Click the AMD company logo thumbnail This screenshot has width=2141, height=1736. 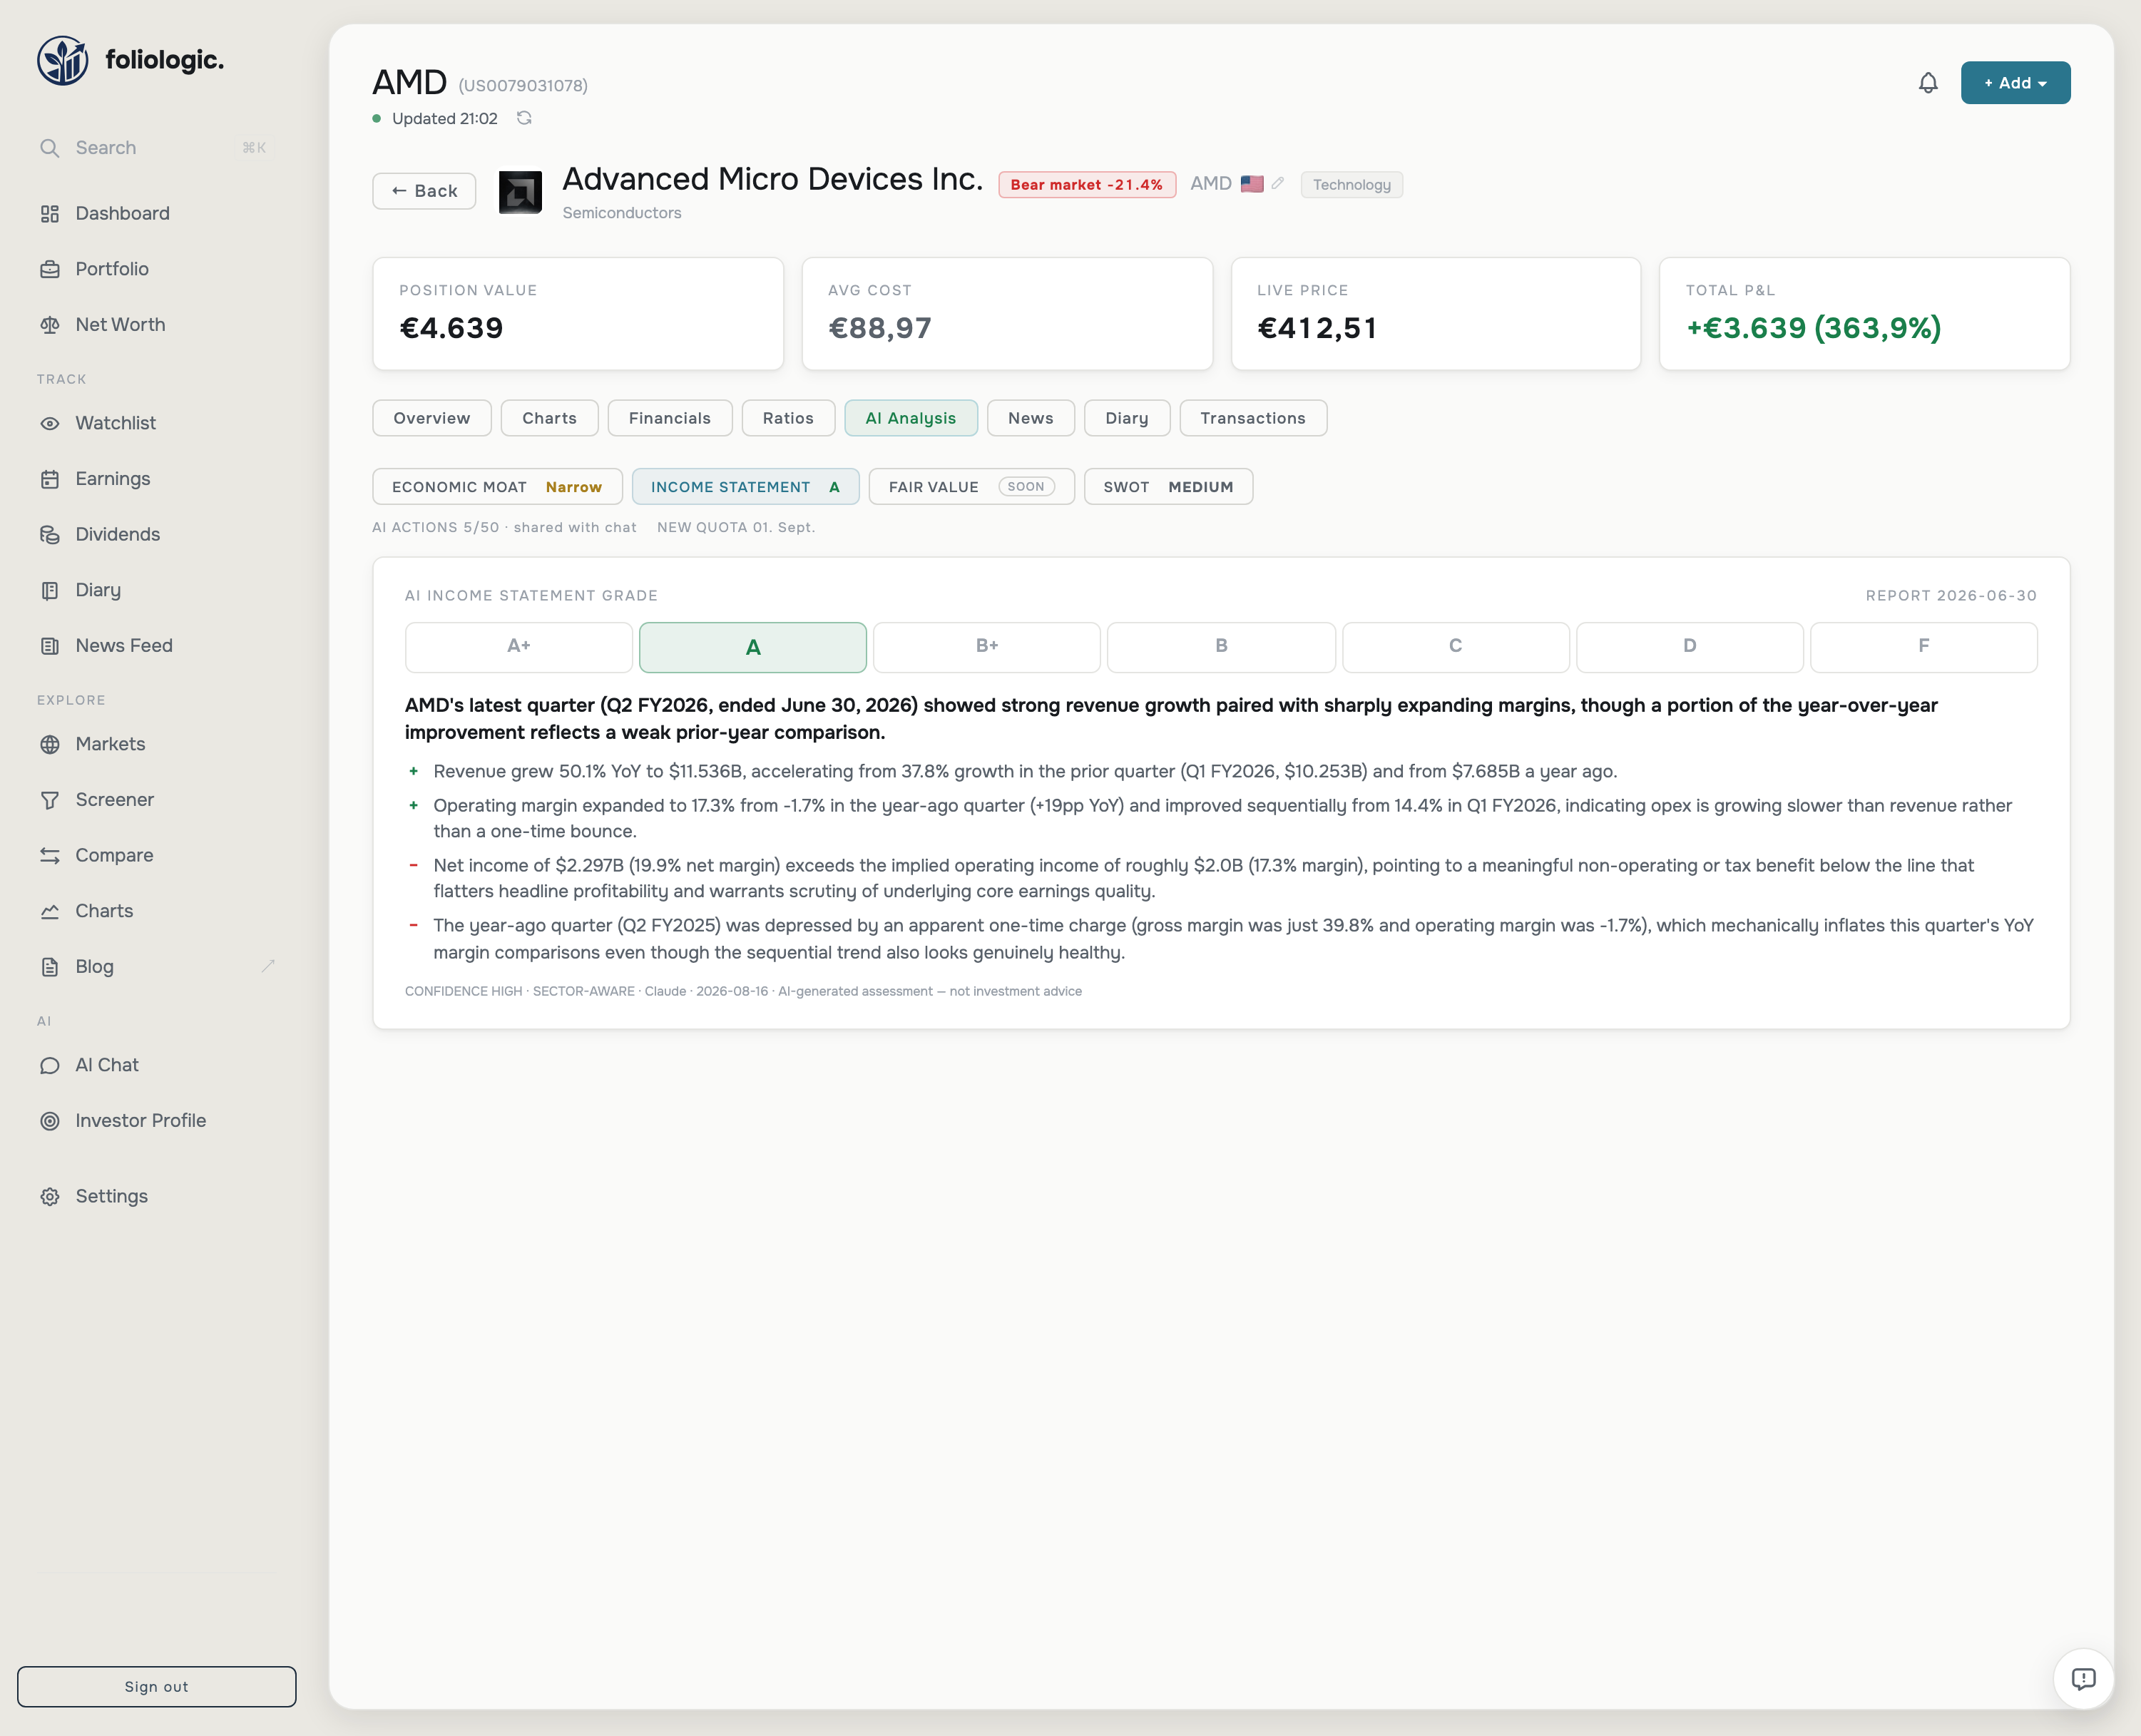[520, 192]
